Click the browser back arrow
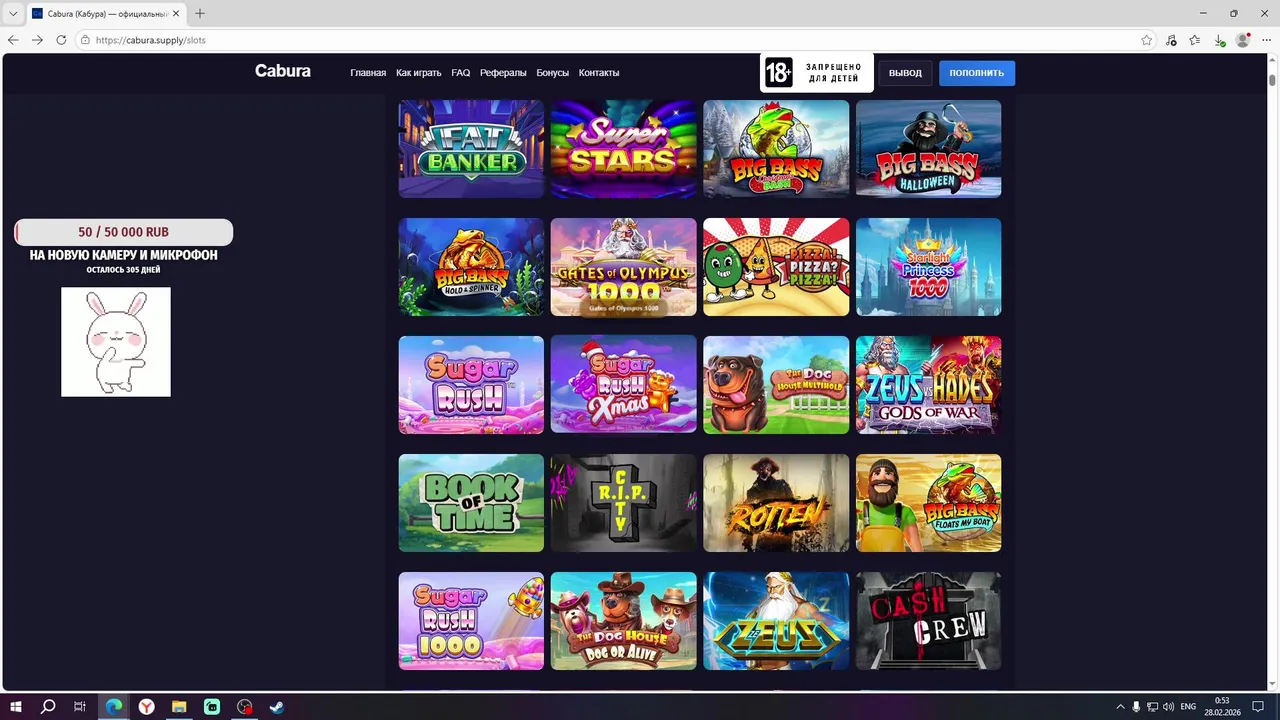Viewport: 1280px width, 720px height. (x=13, y=40)
